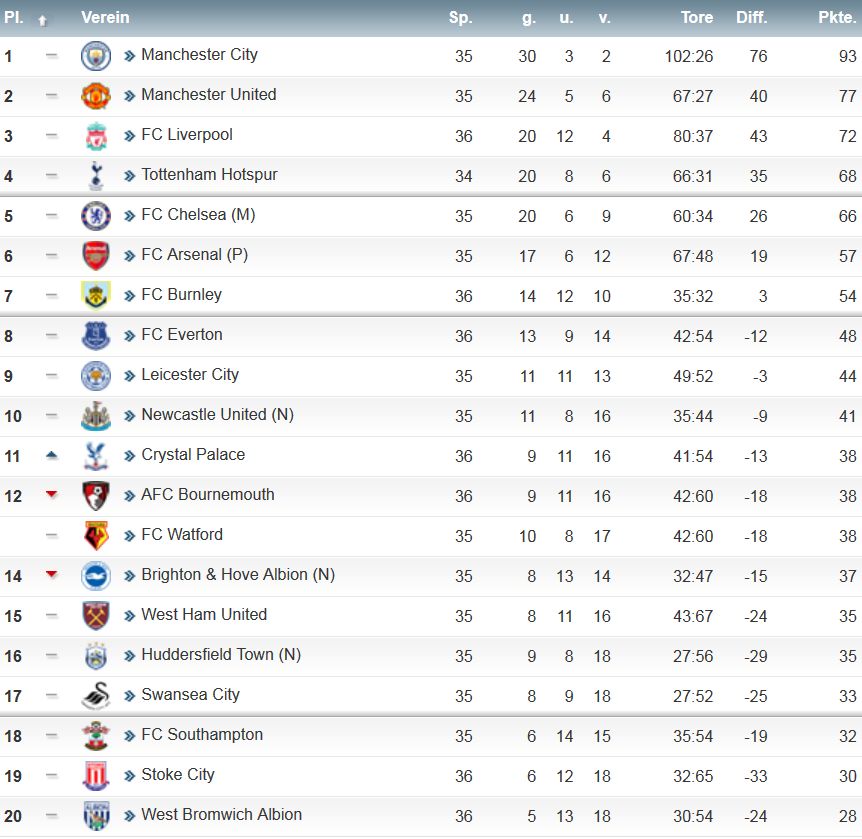Open the Newcastle United (N) link
This screenshot has height=839, width=862.
(217, 415)
